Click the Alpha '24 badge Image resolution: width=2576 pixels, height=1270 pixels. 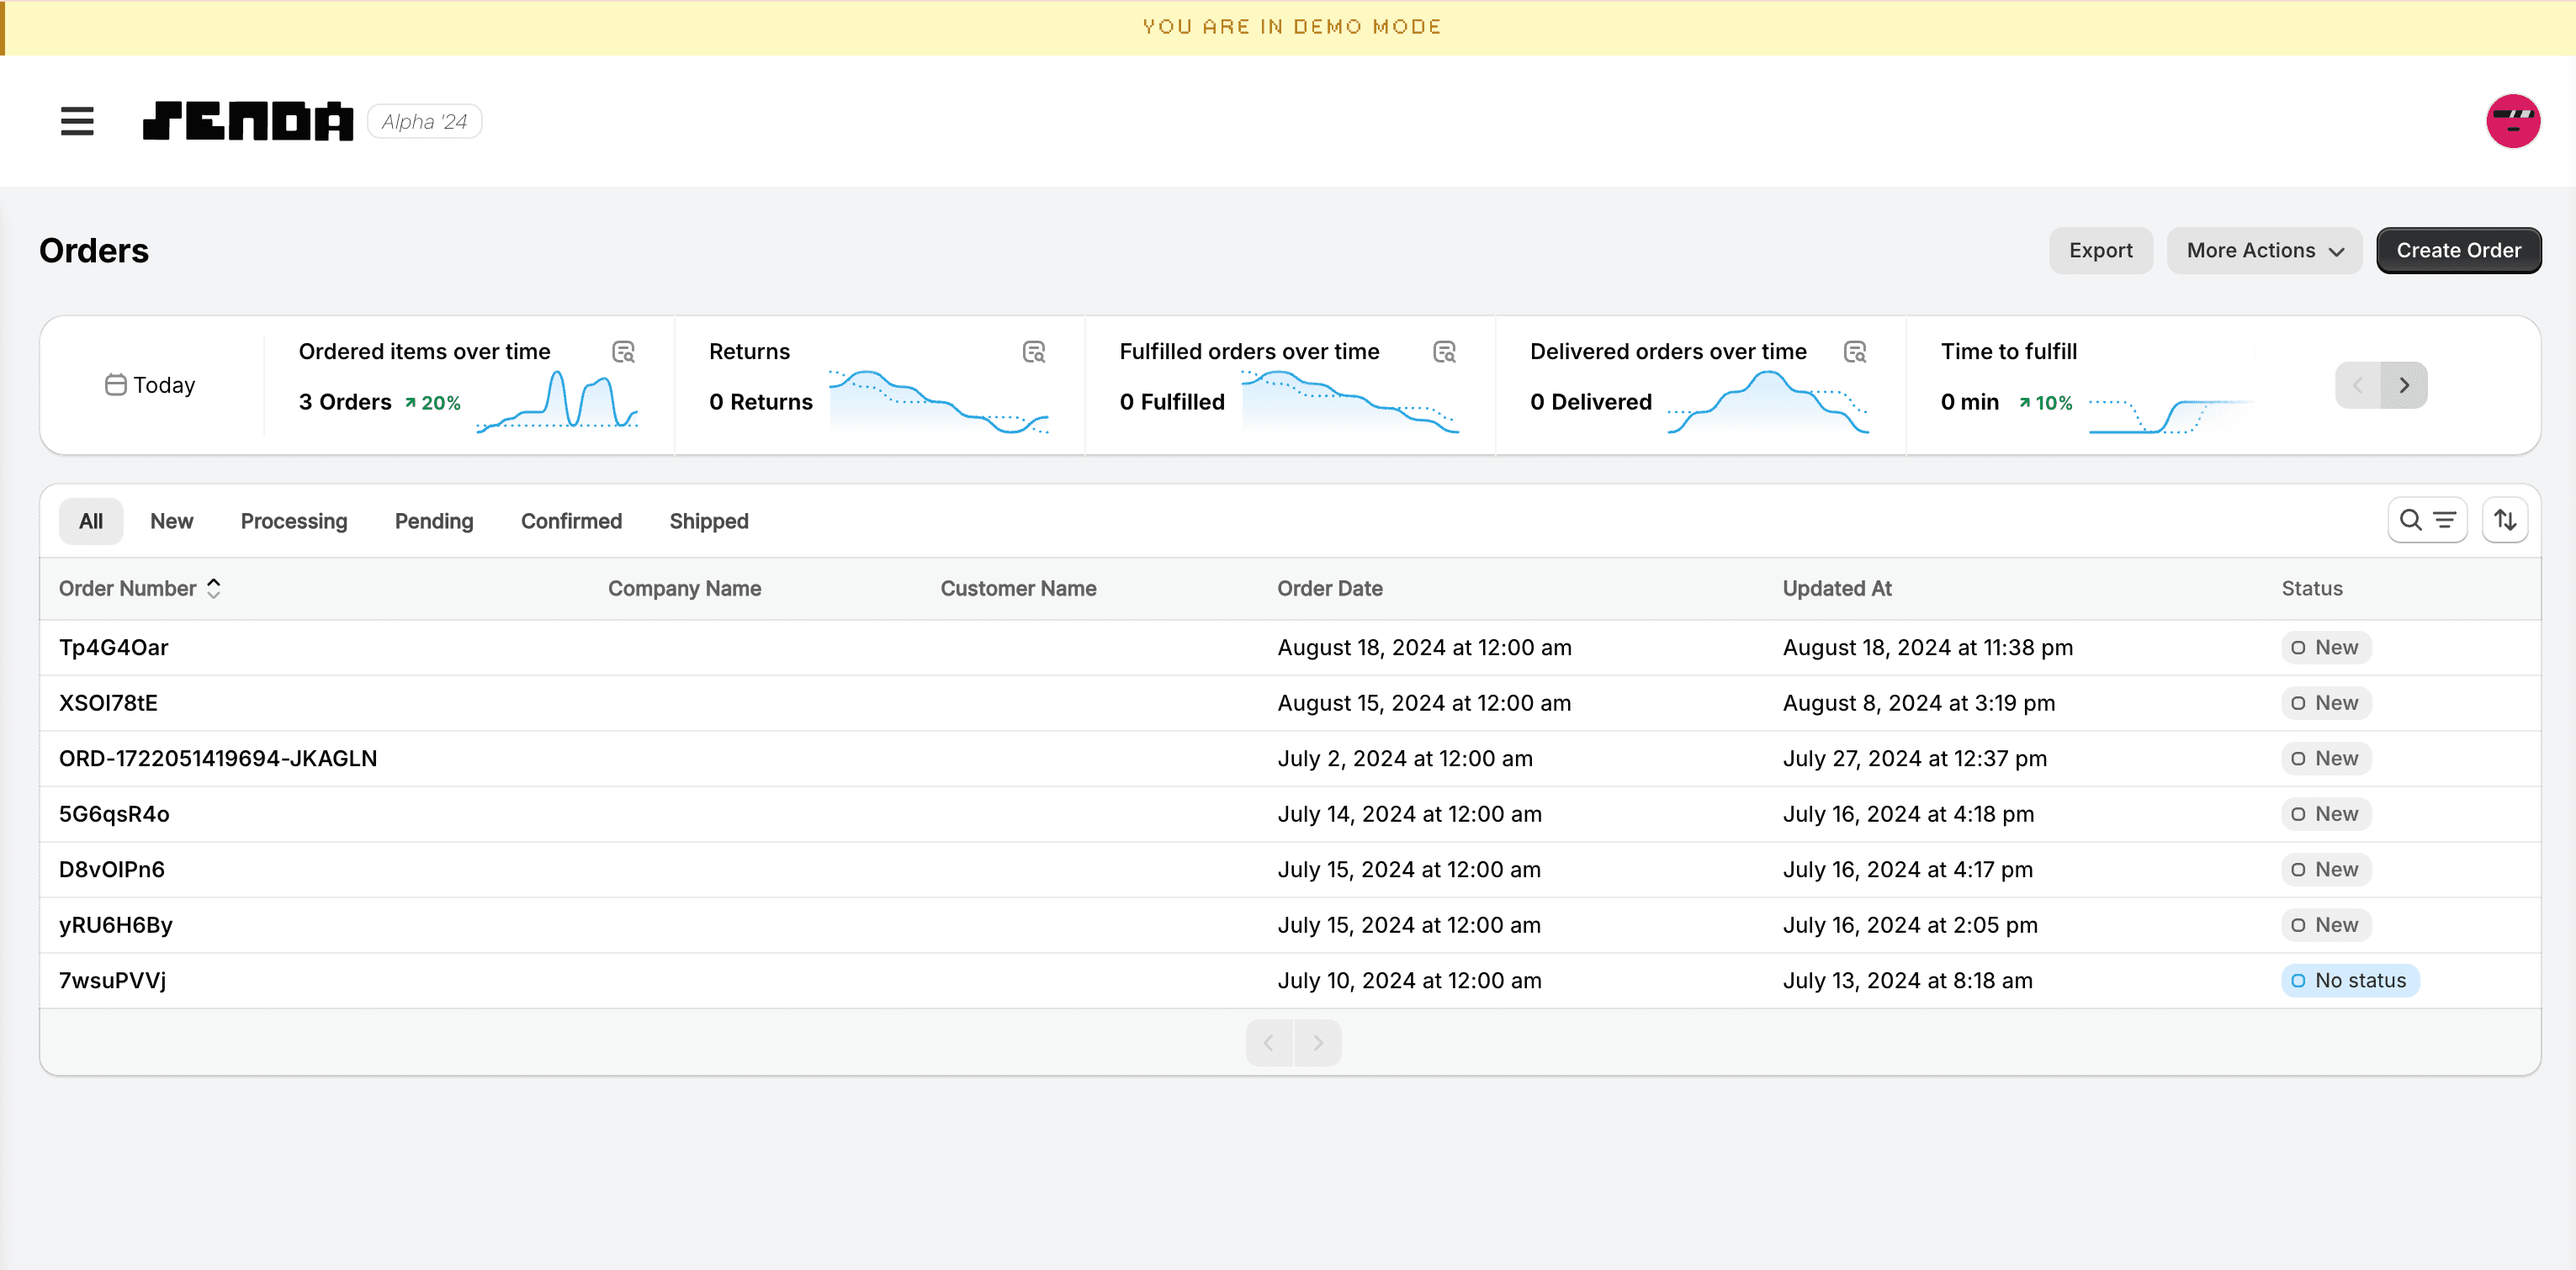(424, 122)
